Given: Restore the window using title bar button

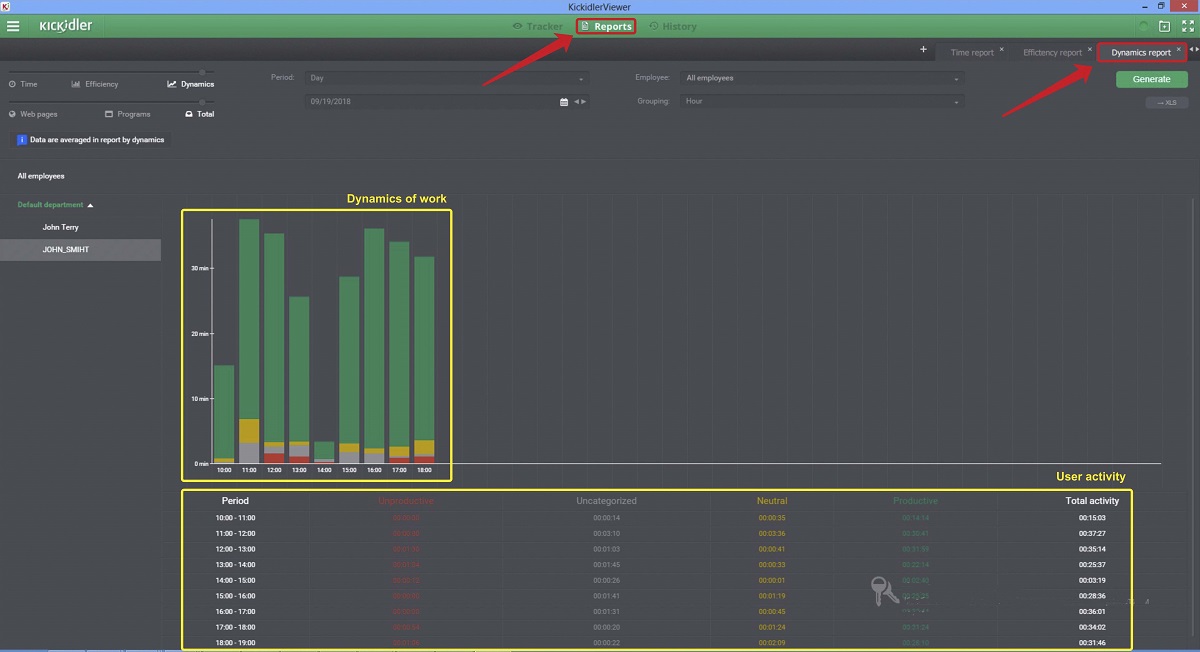Looking at the screenshot, I should point(1161,6).
